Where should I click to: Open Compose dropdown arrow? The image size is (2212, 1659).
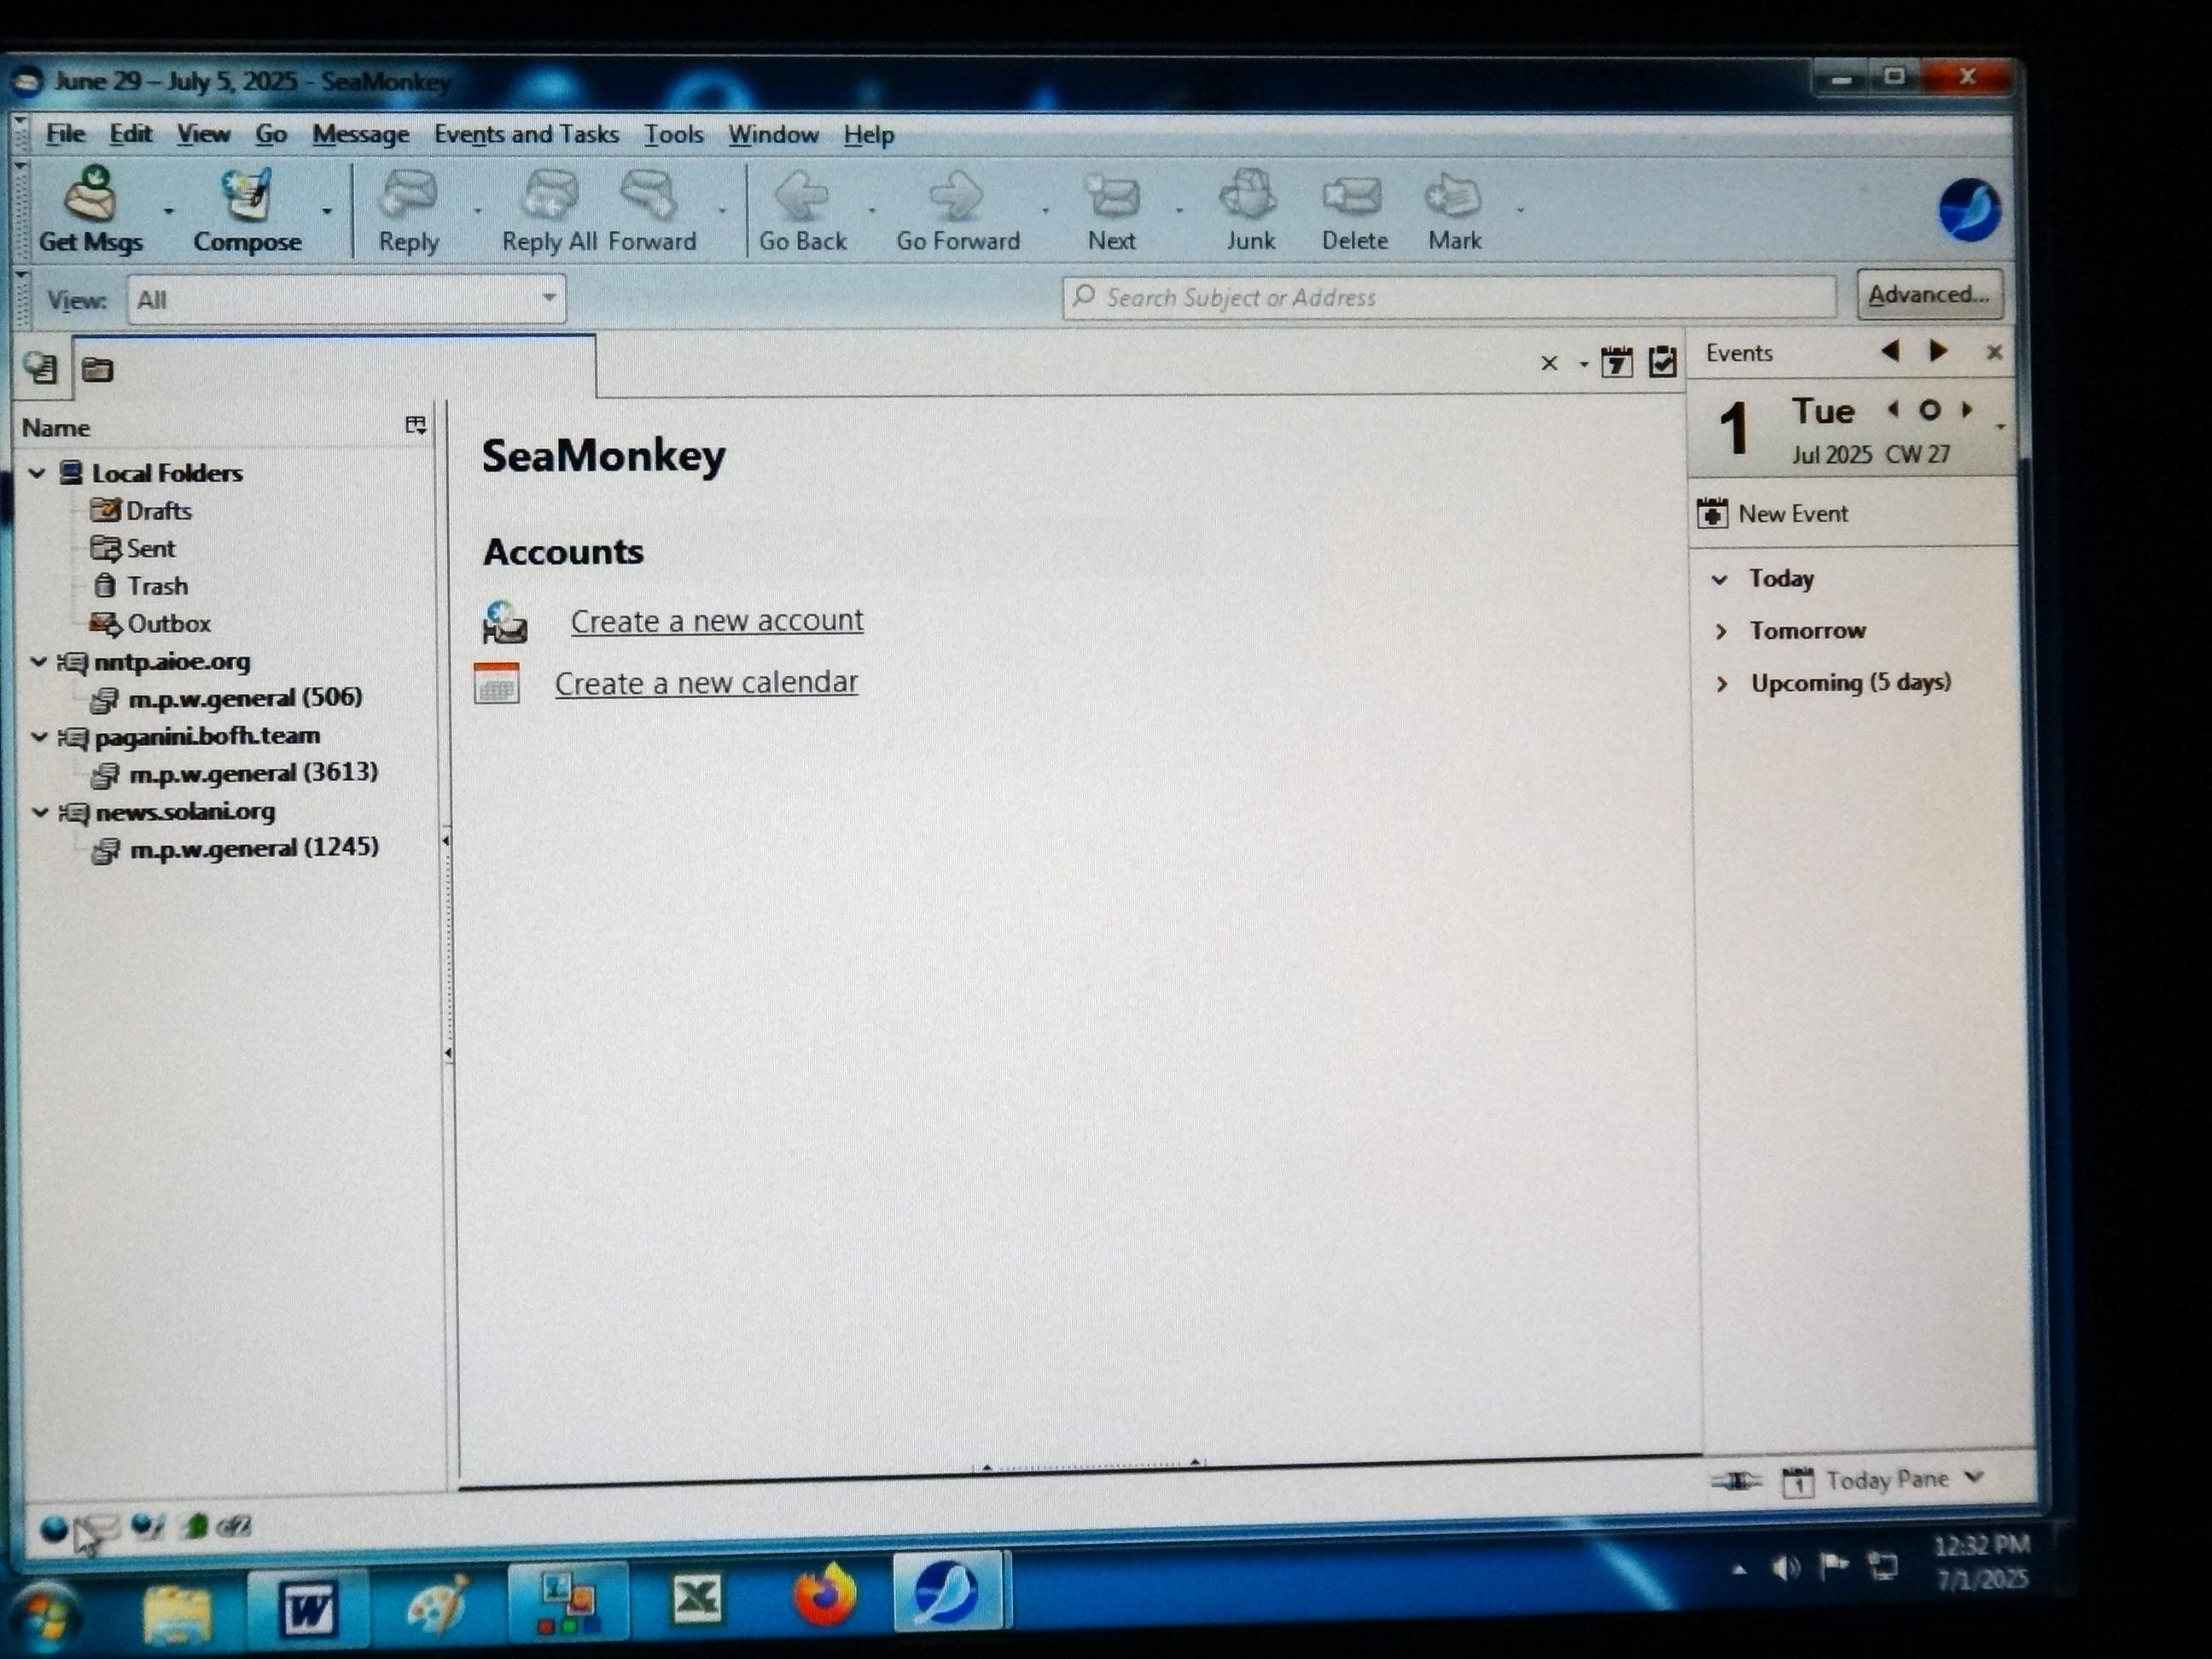[x=327, y=211]
